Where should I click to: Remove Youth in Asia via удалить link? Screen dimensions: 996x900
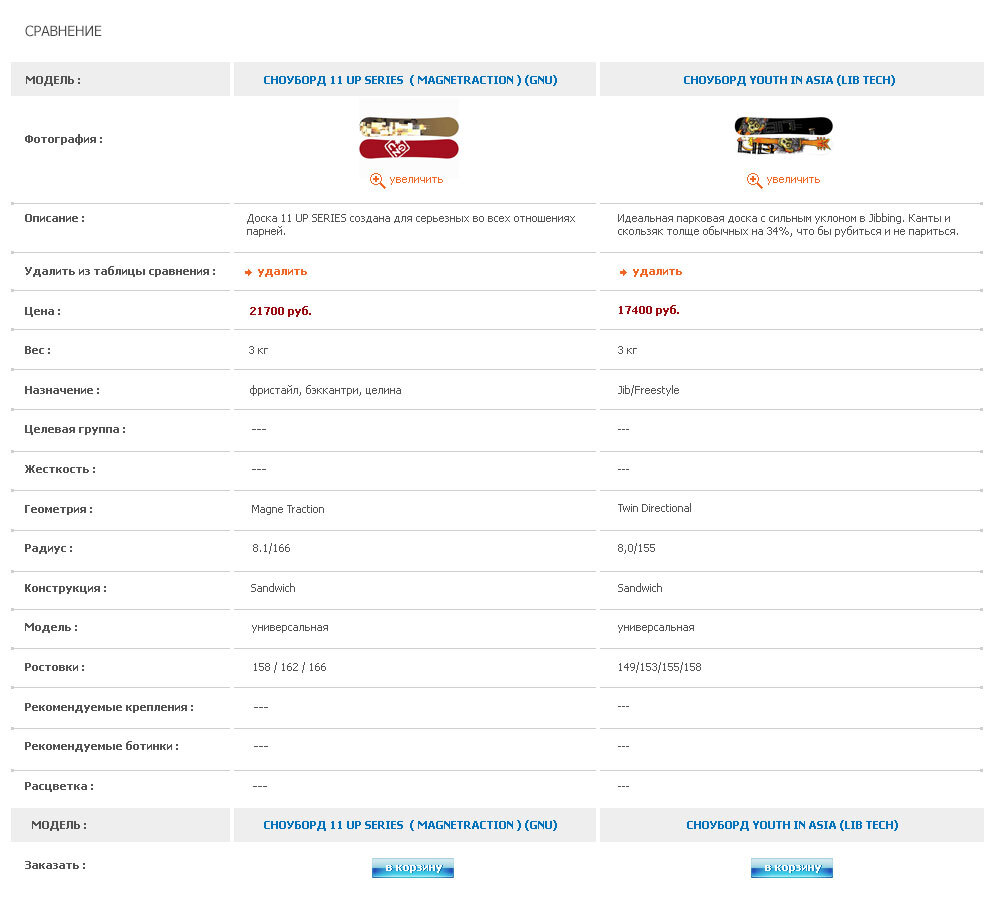(x=657, y=272)
